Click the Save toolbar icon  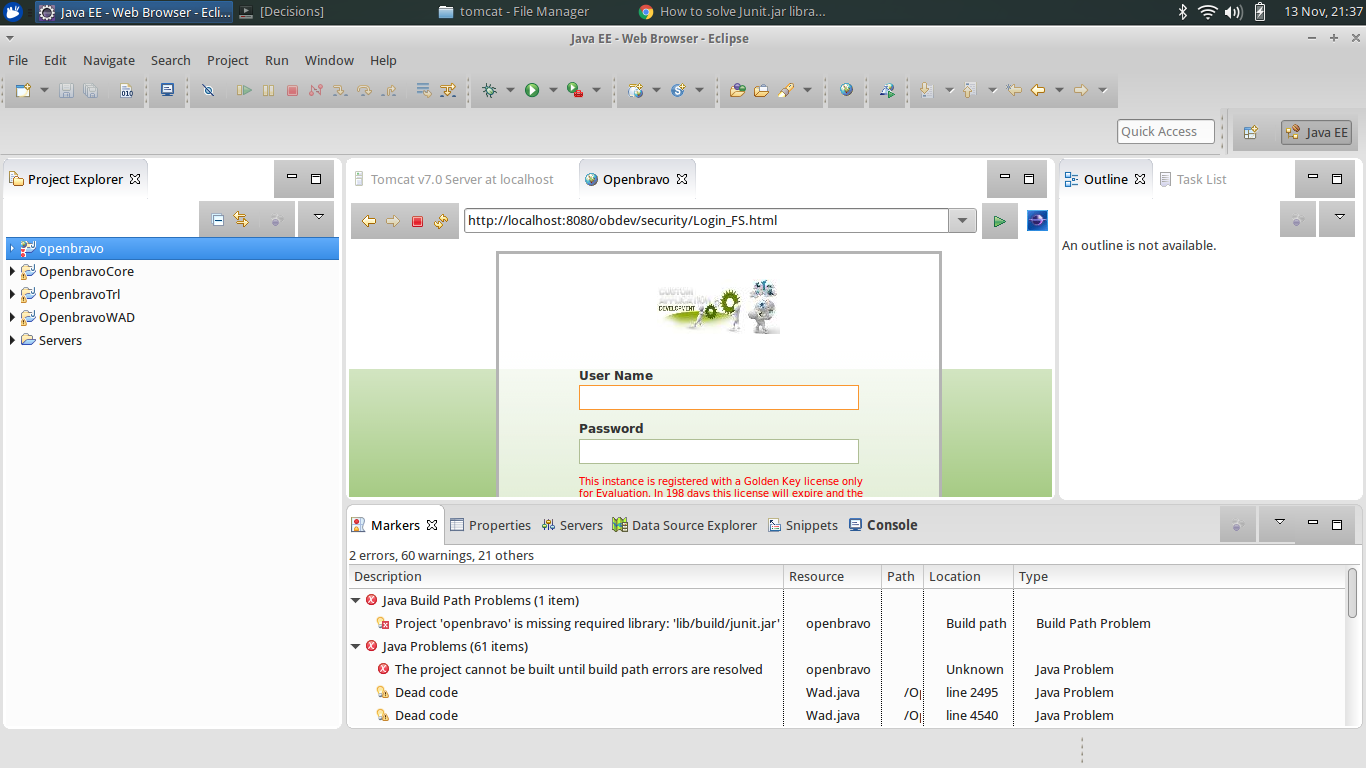[x=66, y=90]
